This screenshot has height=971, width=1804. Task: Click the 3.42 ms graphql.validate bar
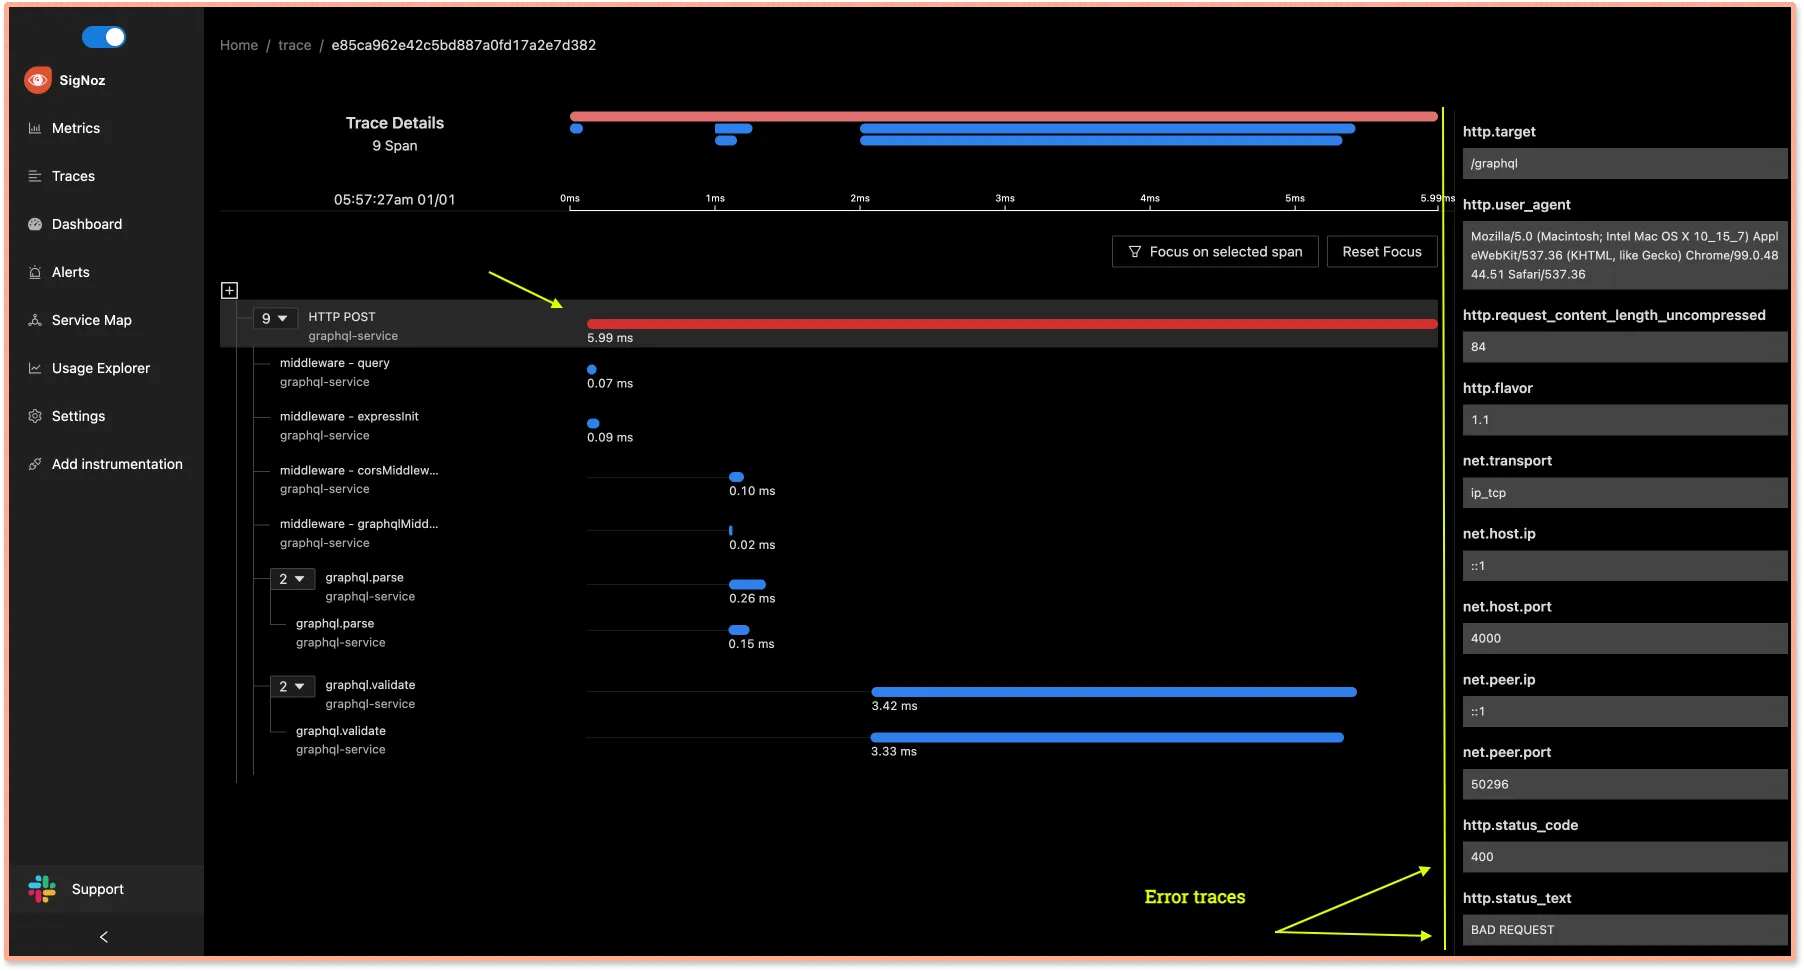1114,692
